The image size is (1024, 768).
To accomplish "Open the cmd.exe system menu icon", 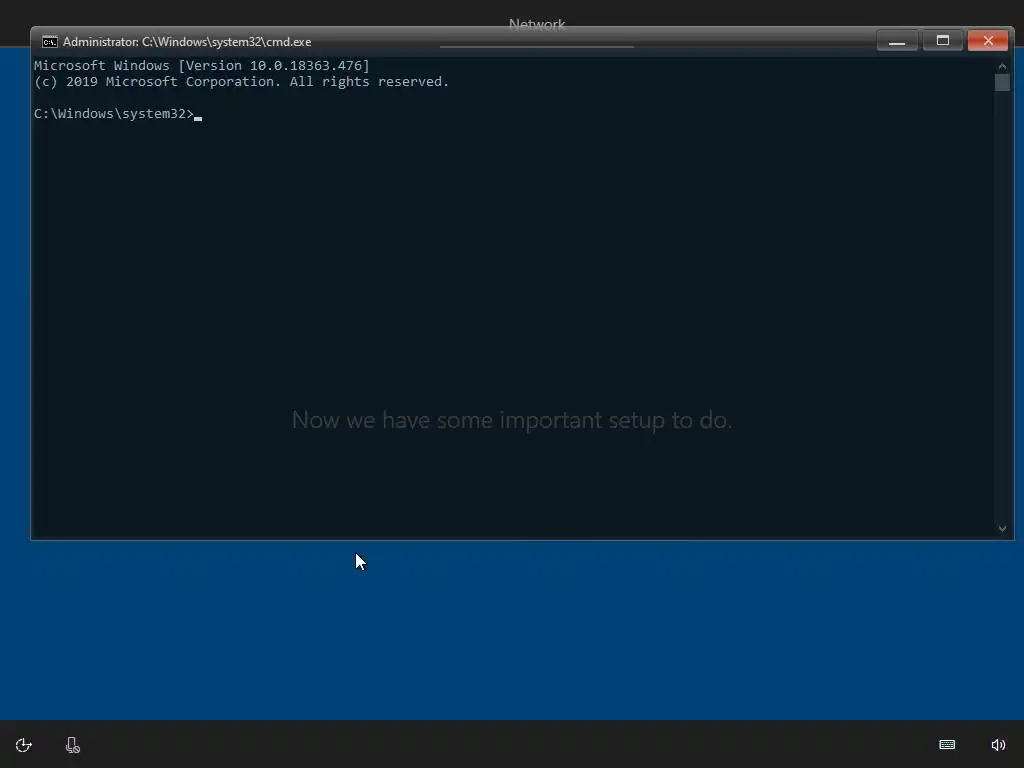I will pos(50,42).
